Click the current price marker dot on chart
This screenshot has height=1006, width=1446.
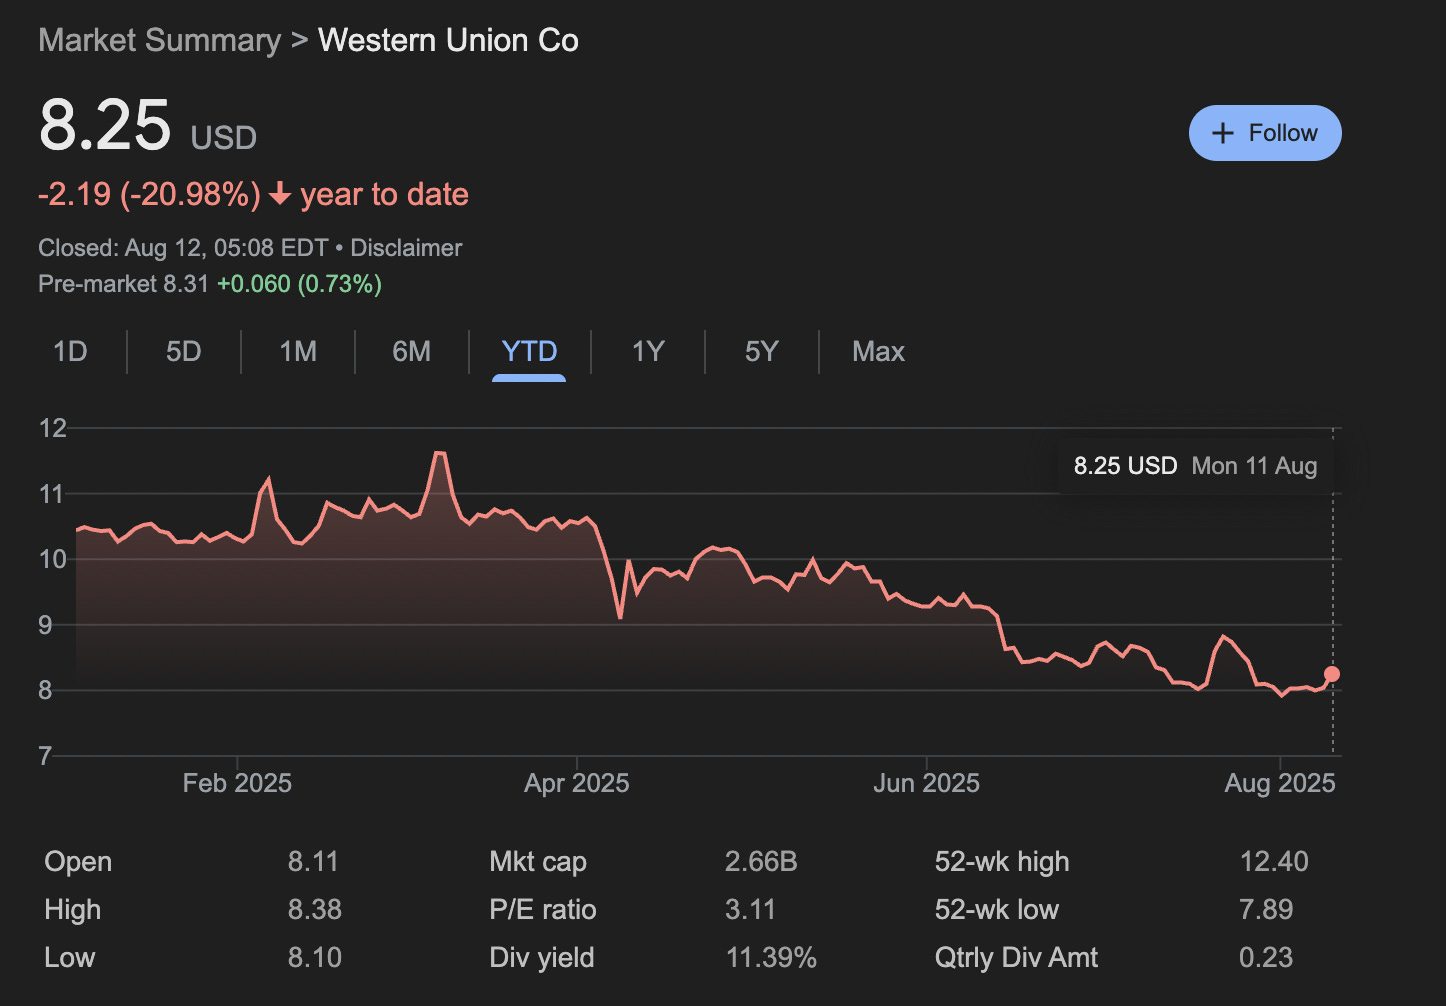point(1331,674)
